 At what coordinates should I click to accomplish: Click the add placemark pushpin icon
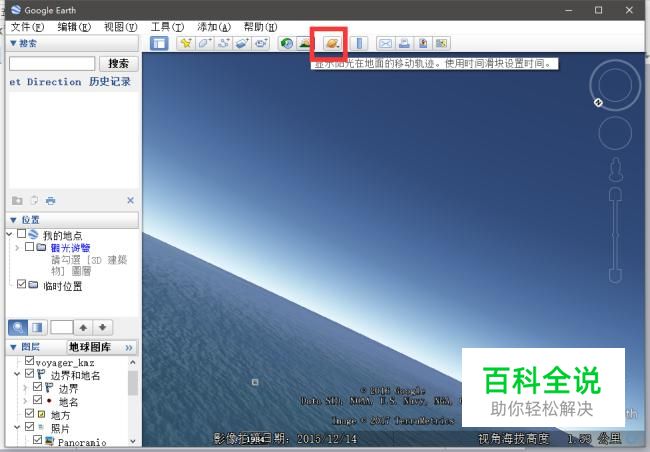pos(185,43)
